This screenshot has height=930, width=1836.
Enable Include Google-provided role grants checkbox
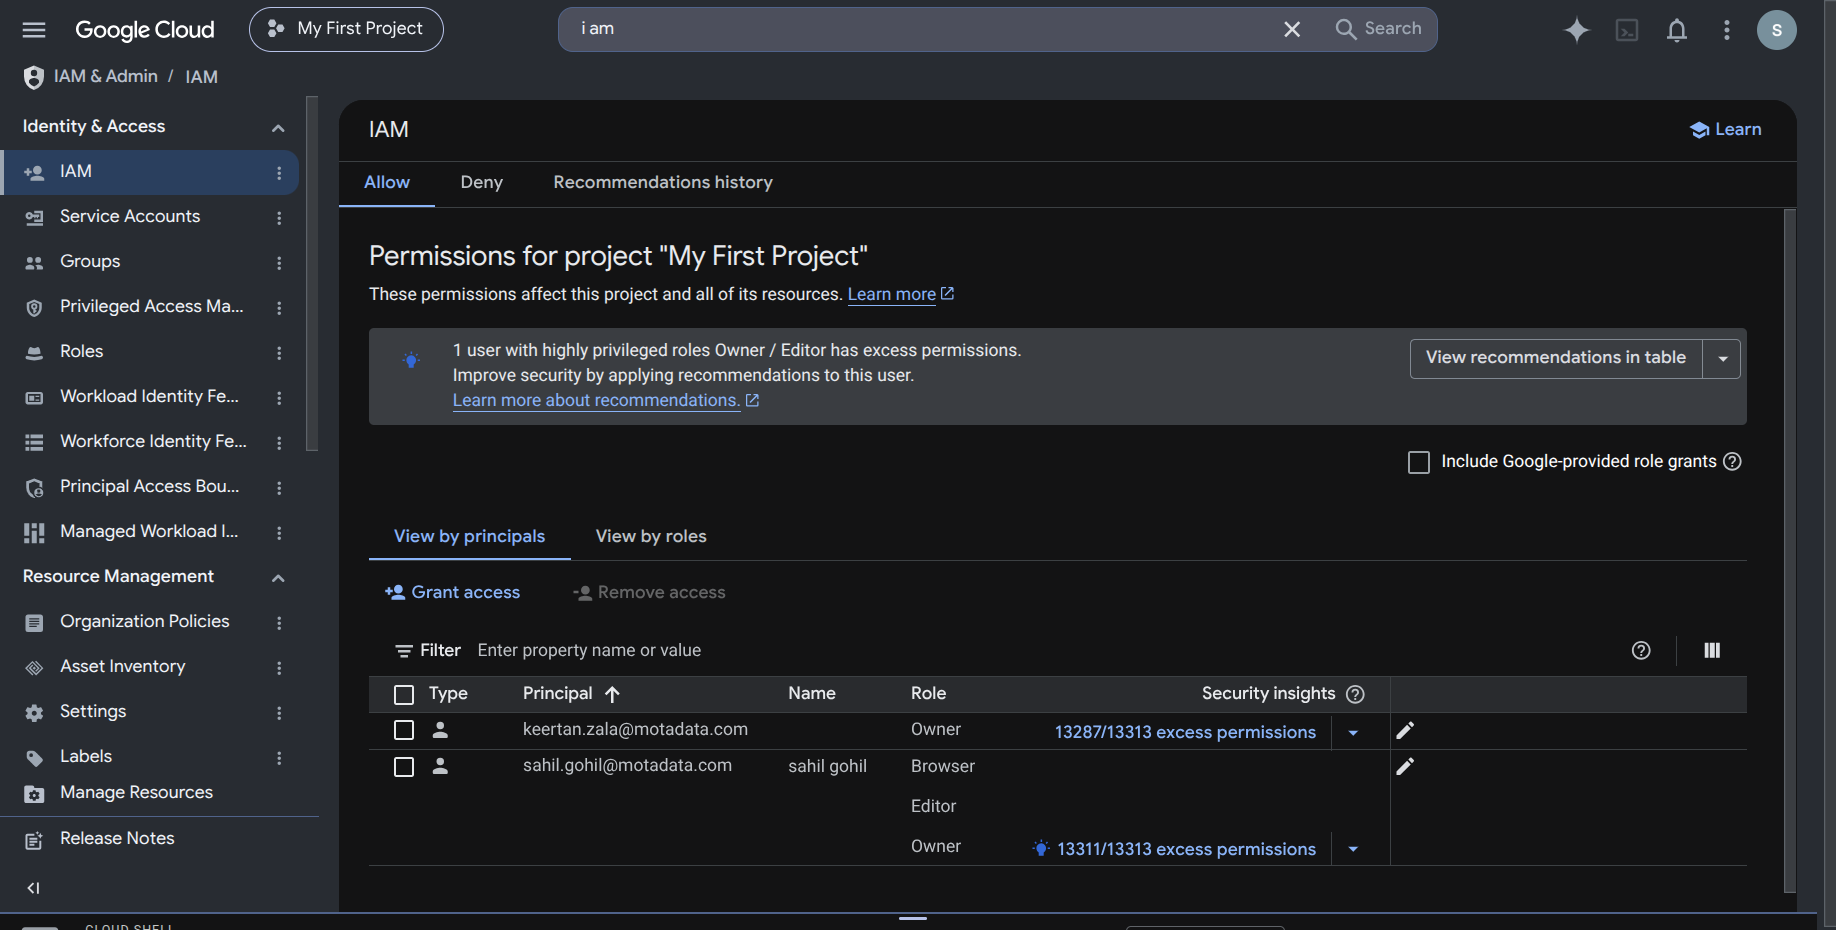tap(1418, 462)
